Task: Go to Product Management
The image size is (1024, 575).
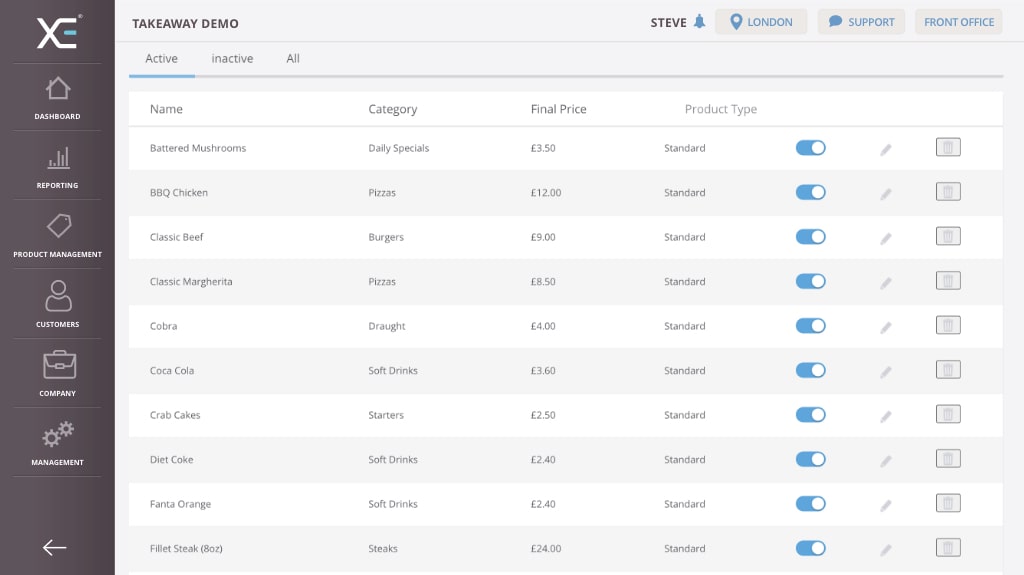Action: coord(57,236)
